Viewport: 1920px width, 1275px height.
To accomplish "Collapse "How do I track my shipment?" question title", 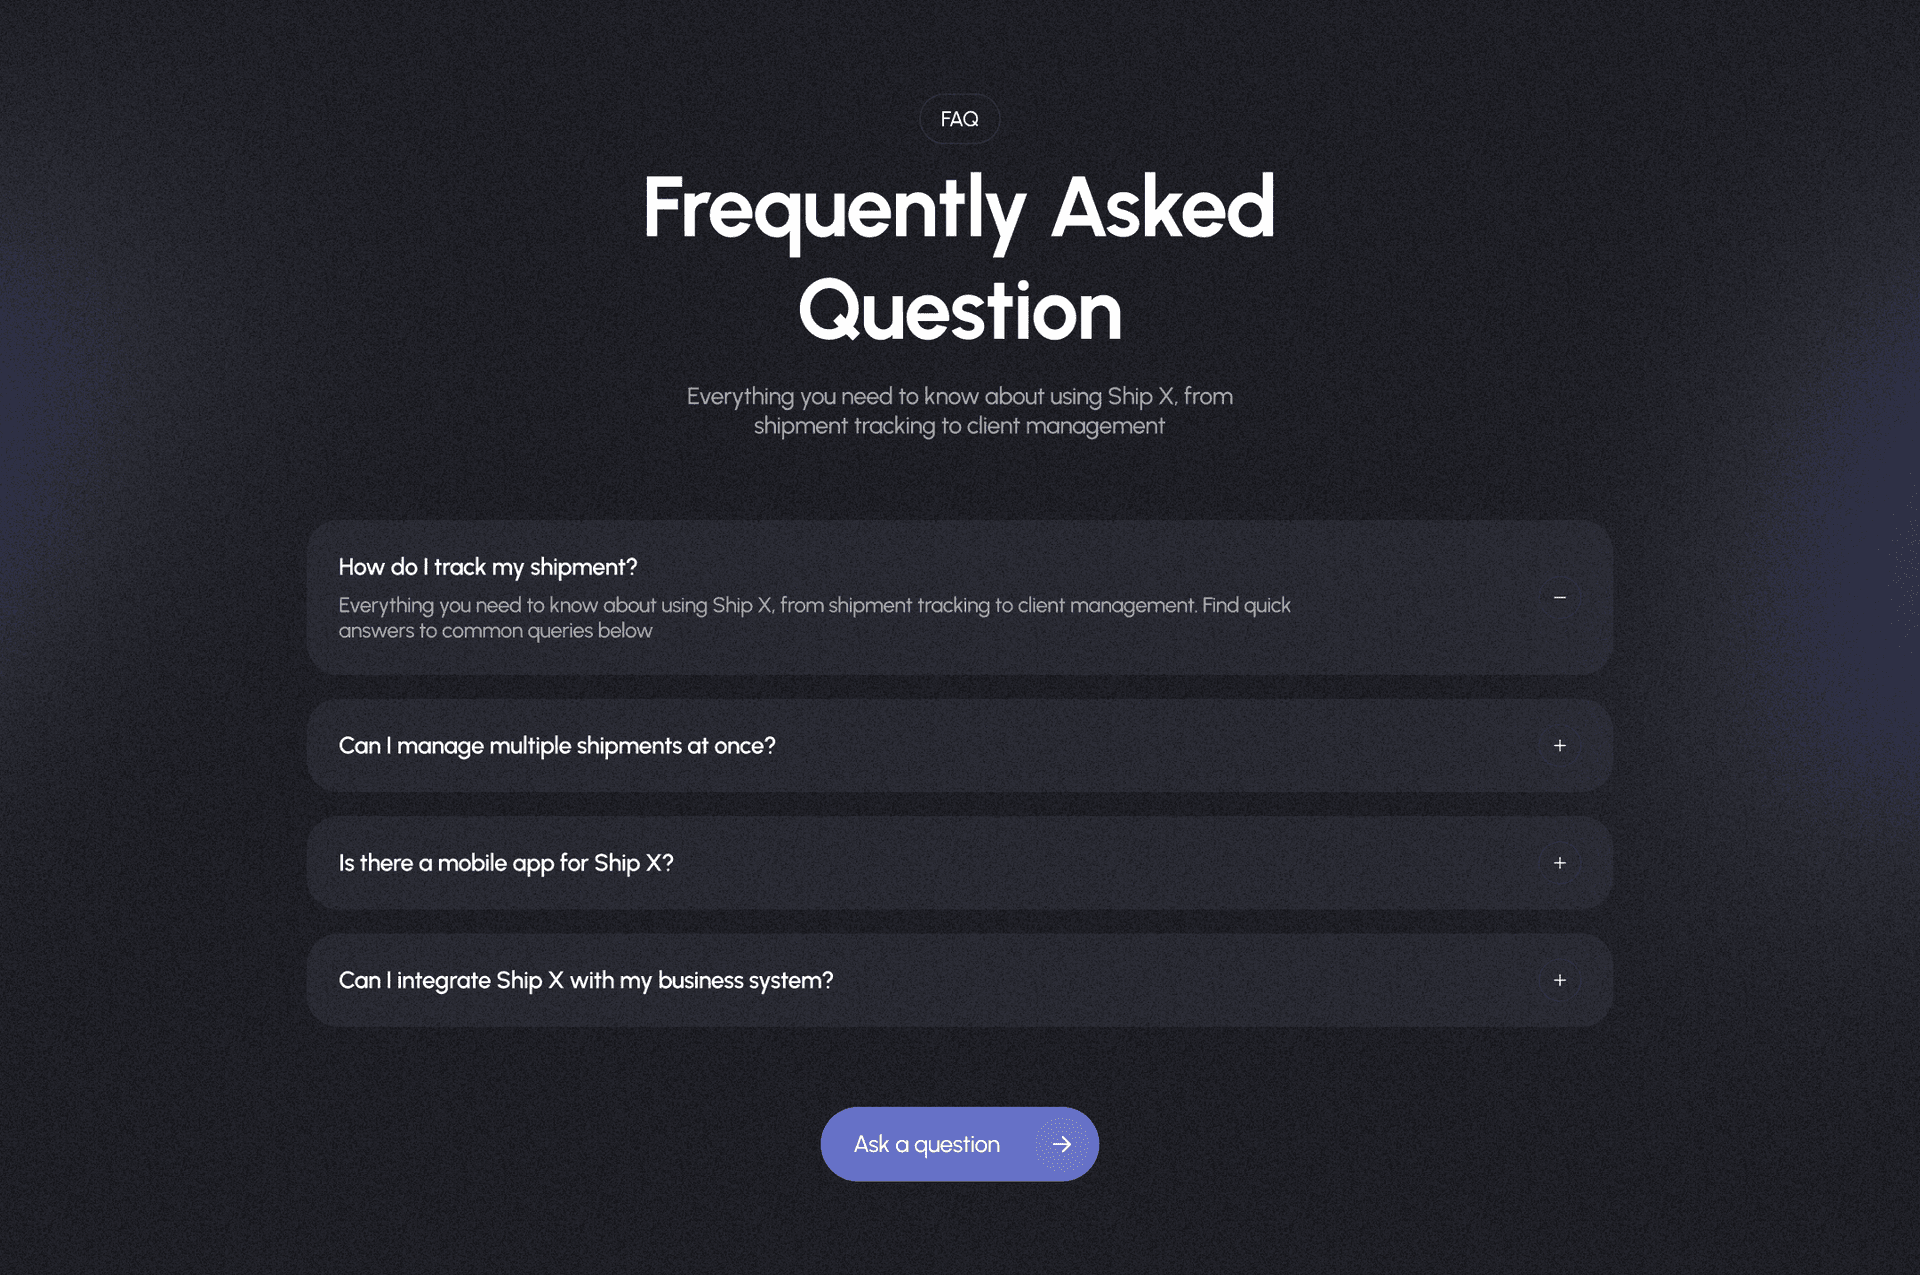I will 488,567.
